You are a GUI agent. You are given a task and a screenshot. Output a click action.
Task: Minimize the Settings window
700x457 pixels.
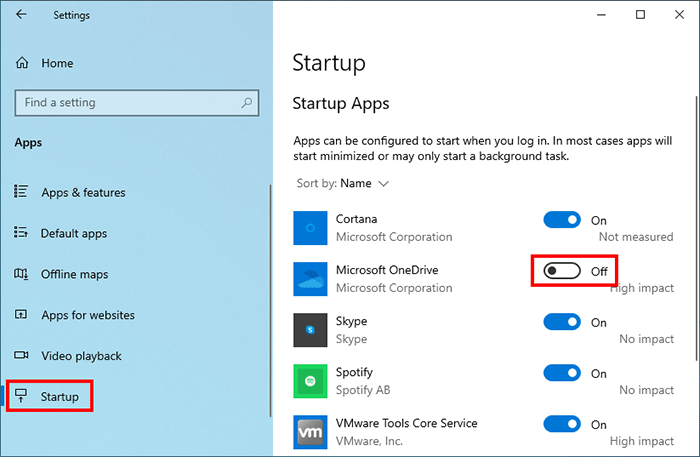click(x=601, y=15)
